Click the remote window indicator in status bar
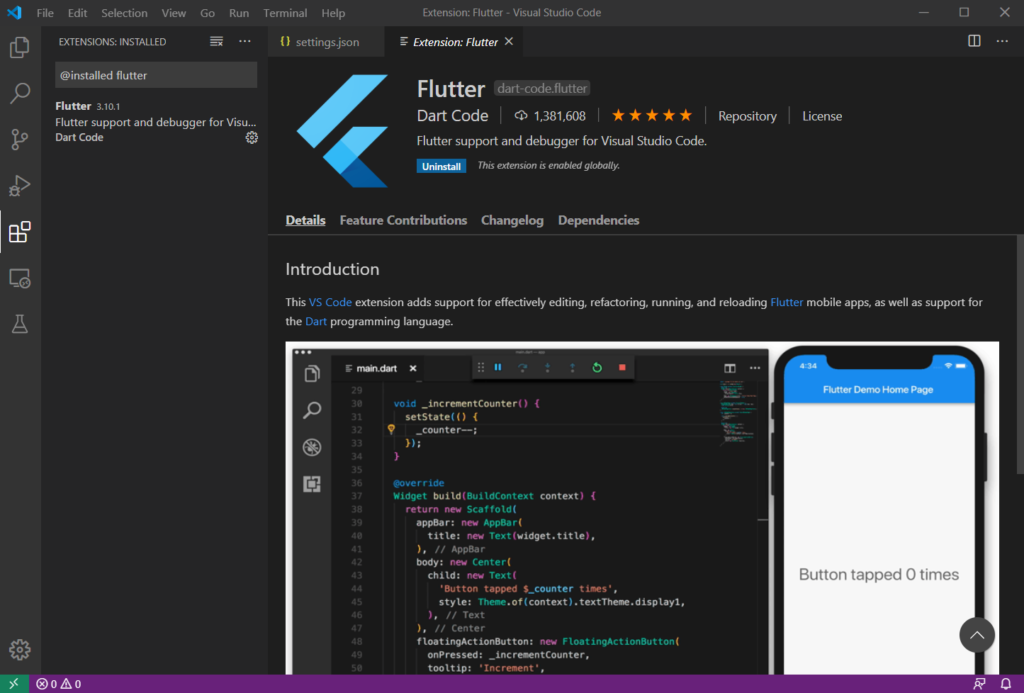 point(14,684)
